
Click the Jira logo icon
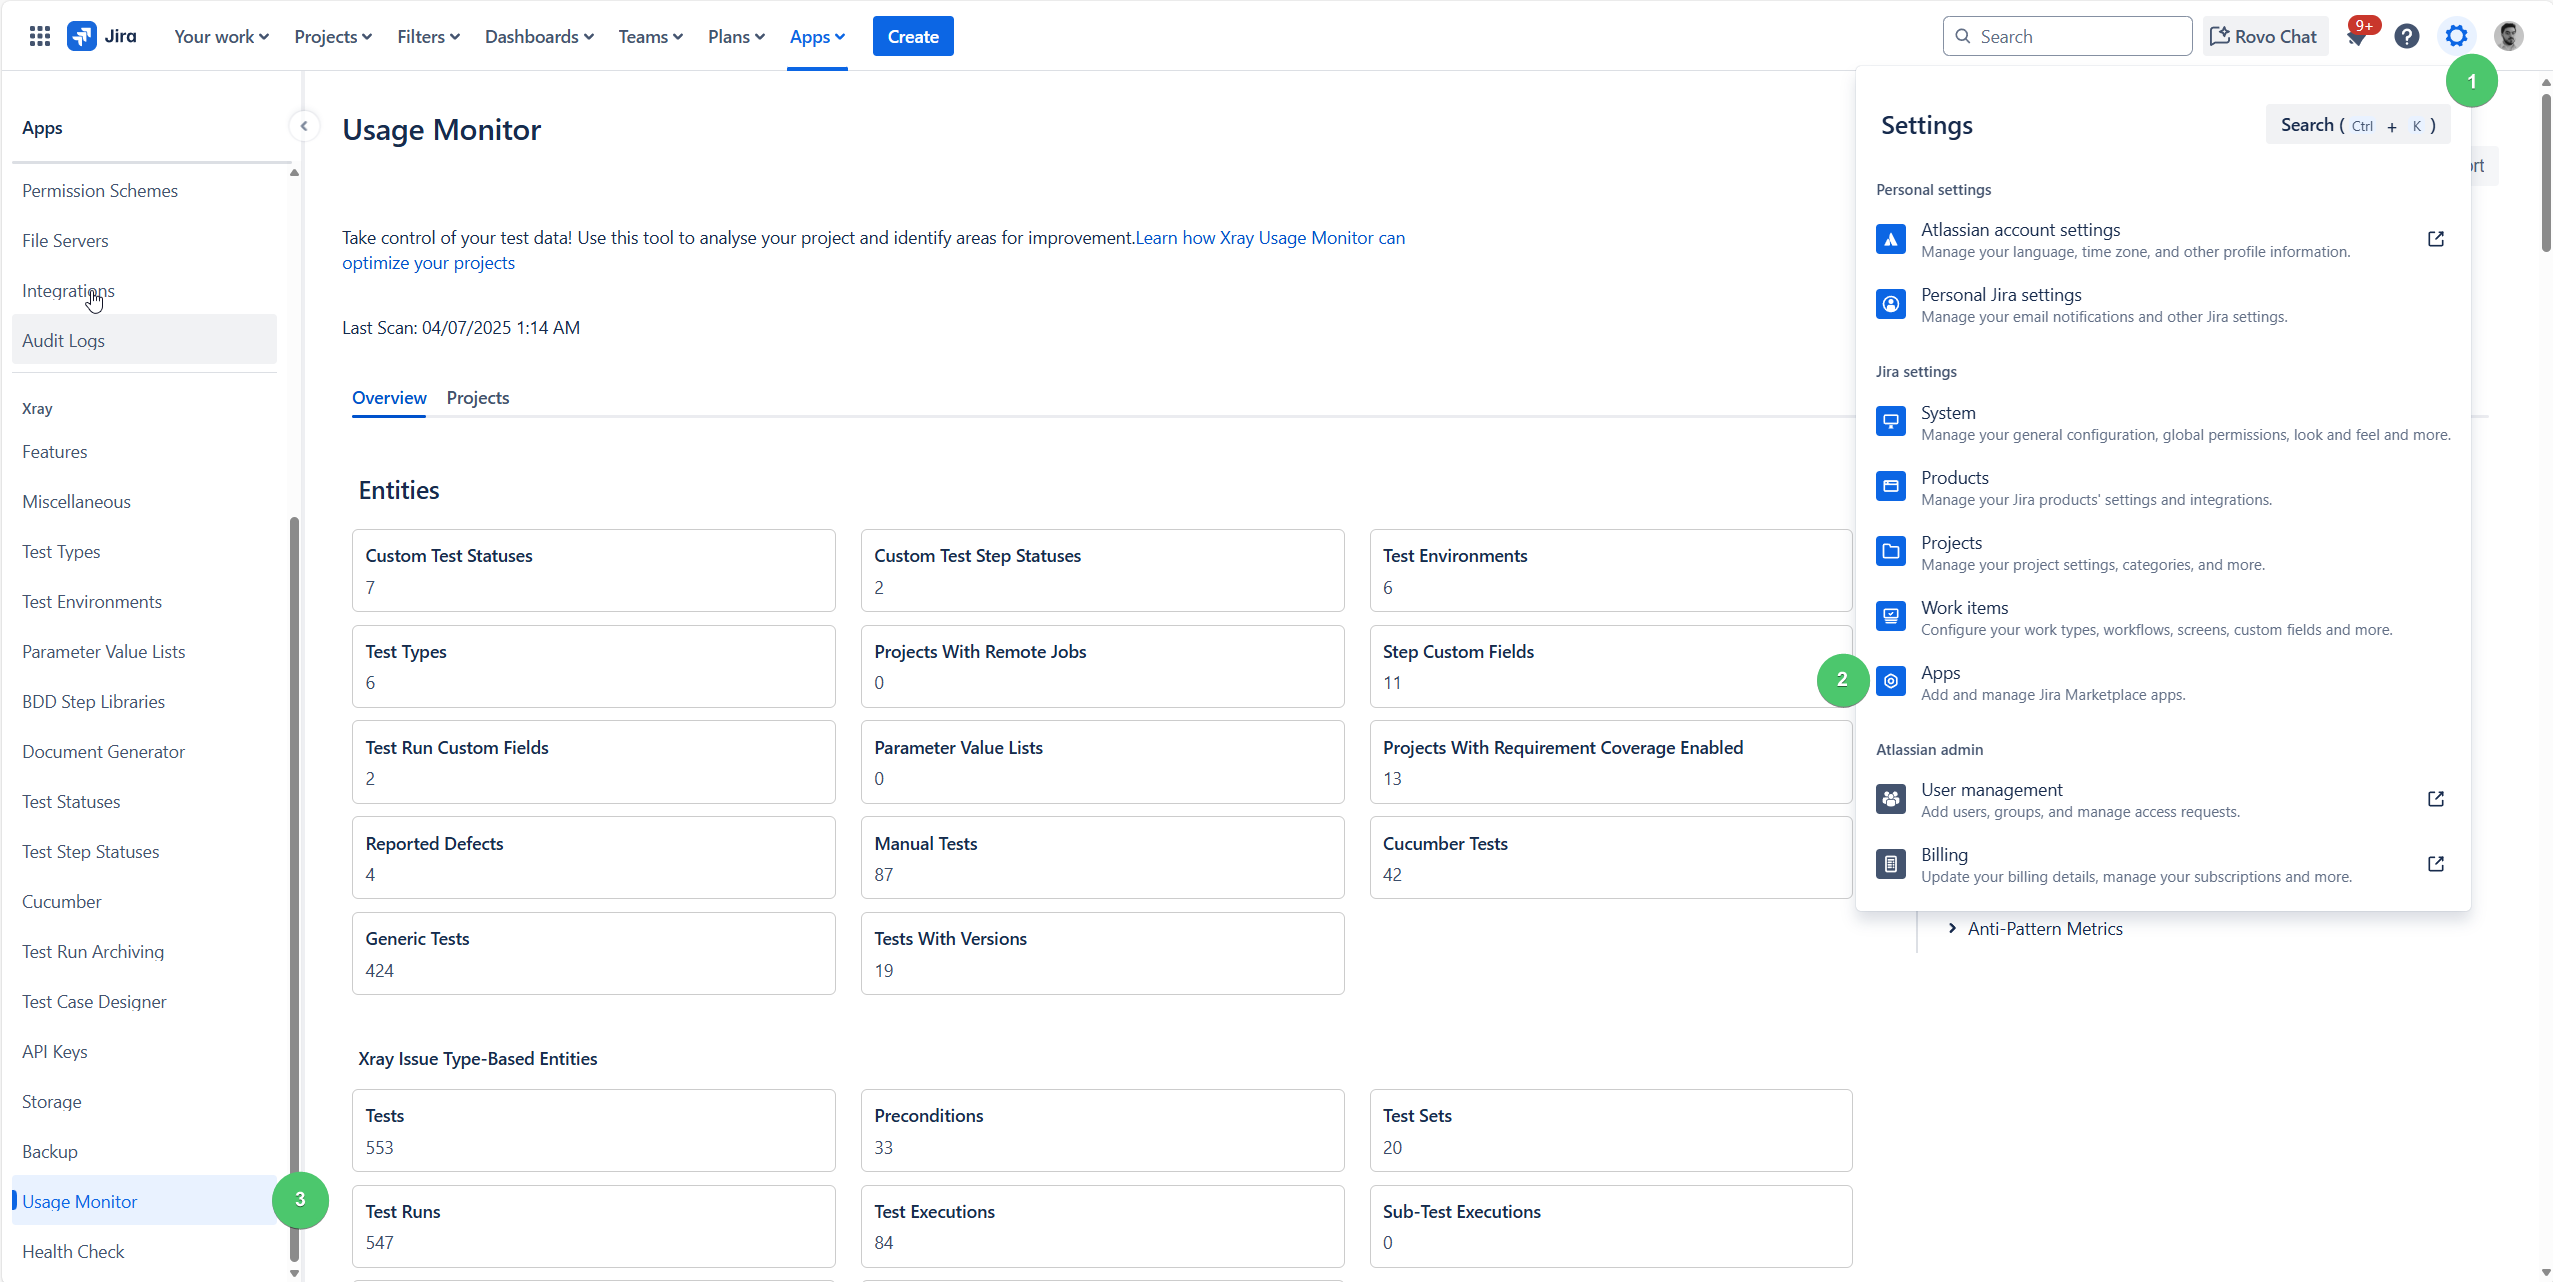click(x=82, y=36)
